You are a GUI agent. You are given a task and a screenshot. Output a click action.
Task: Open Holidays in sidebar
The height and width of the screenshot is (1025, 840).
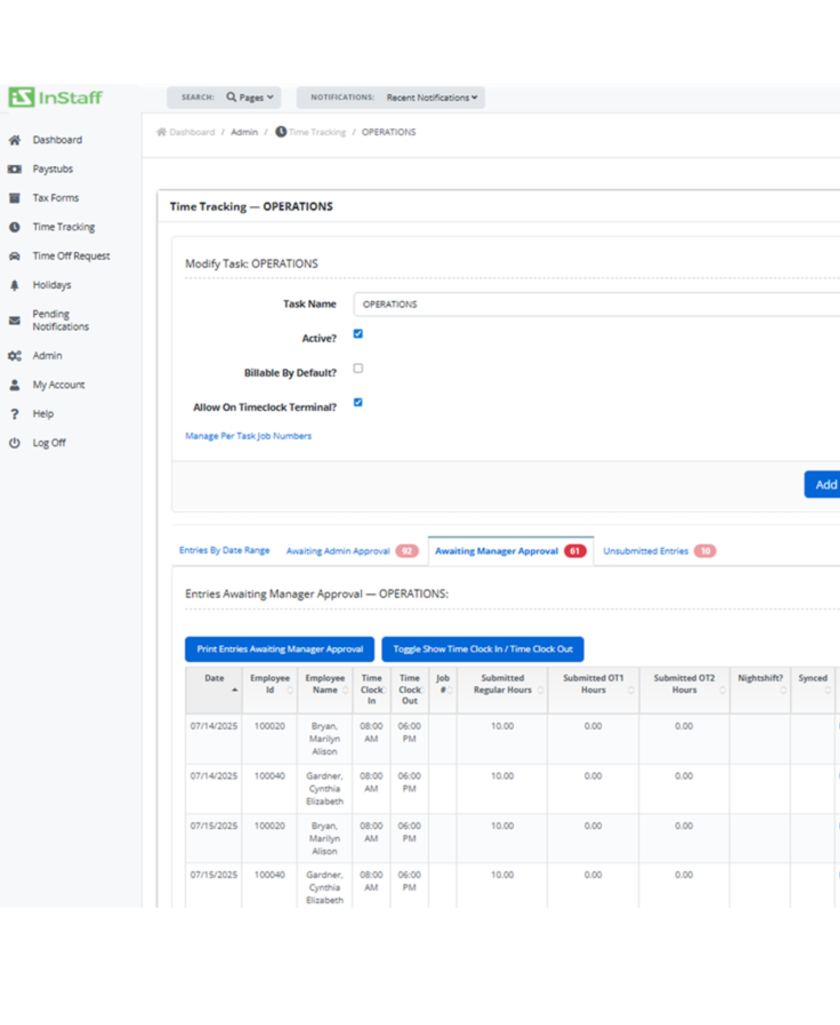[52, 285]
